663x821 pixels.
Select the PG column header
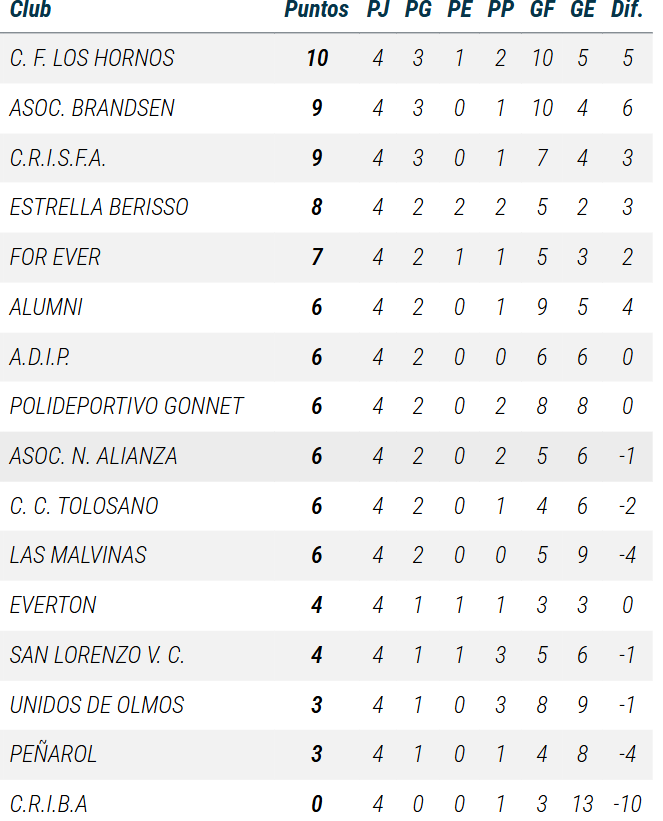tap(418, 11)
